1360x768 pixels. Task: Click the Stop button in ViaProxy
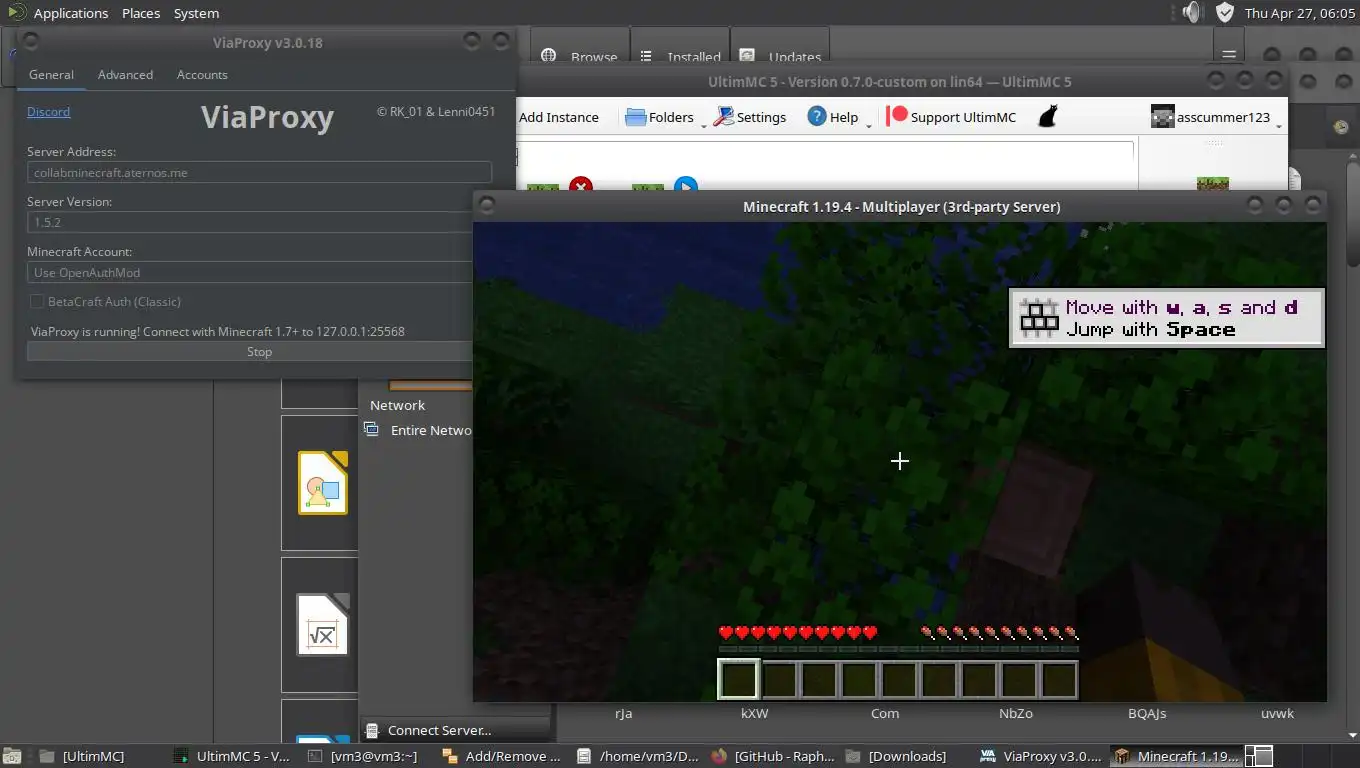tap(250, 352)
